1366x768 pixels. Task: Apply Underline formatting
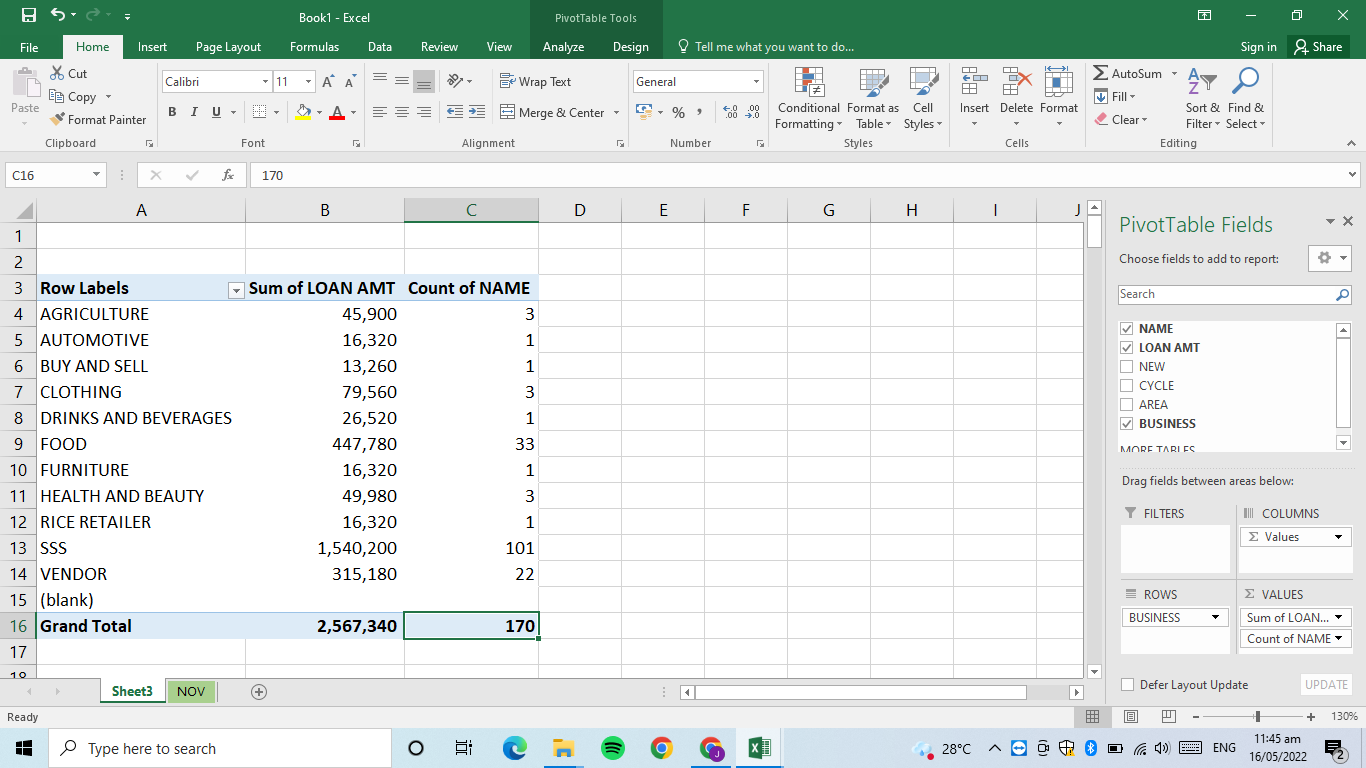coord(216,112)
